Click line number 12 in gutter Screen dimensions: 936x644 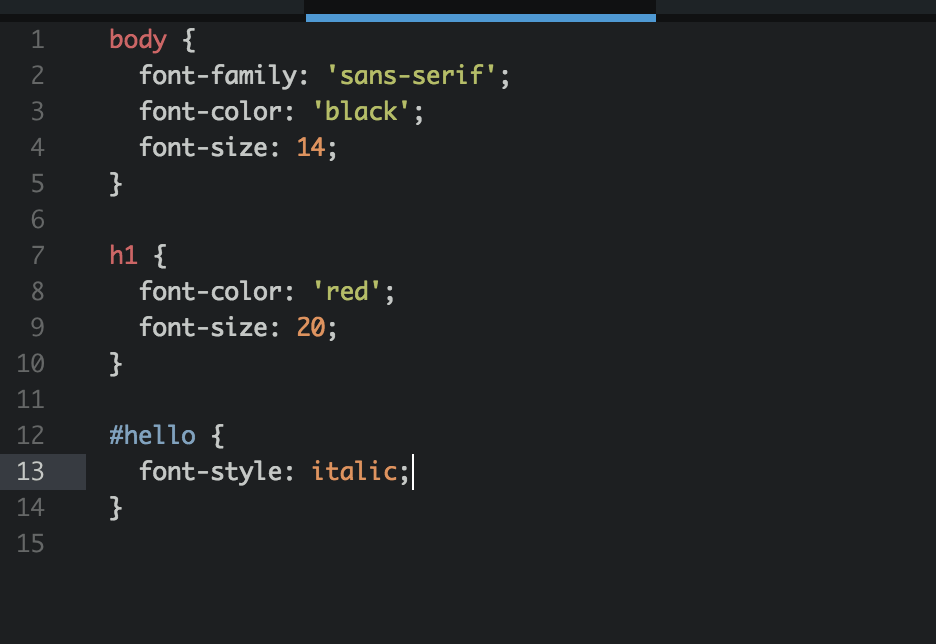[x=30, y=435]
